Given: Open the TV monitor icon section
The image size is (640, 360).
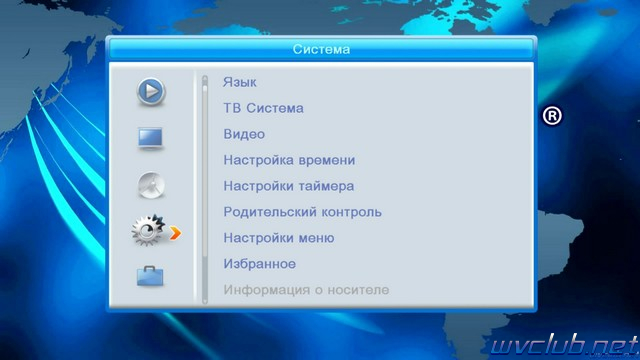Looking at the screenshot, I should tap(150, 139).
